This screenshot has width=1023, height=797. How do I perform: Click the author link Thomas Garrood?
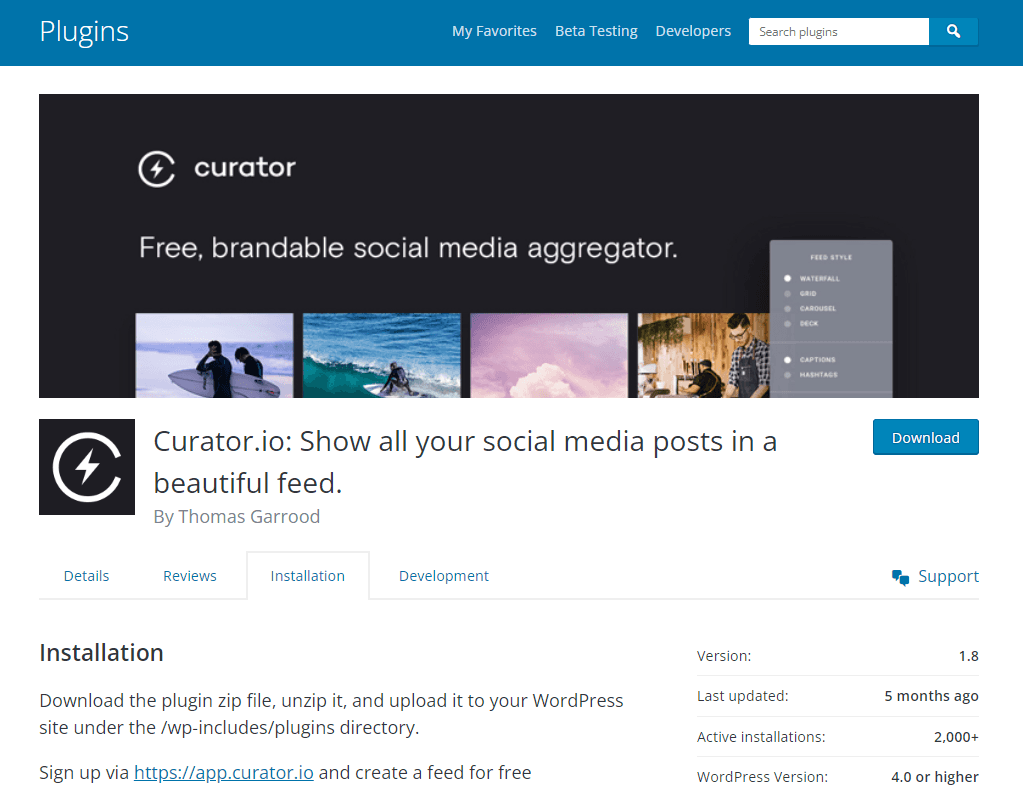(x=249, y=516)
